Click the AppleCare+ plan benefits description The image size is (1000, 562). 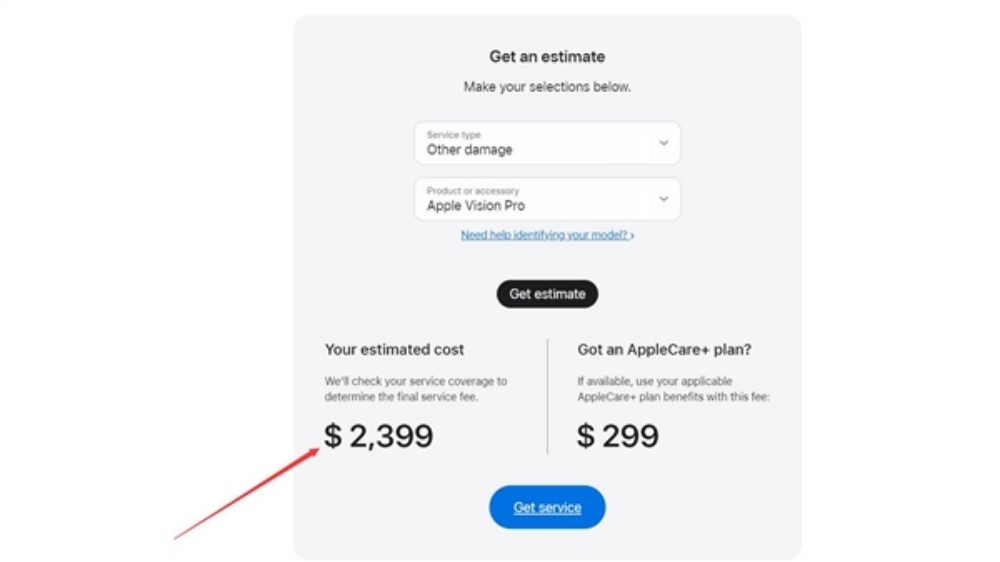click(x=673, y=389)
